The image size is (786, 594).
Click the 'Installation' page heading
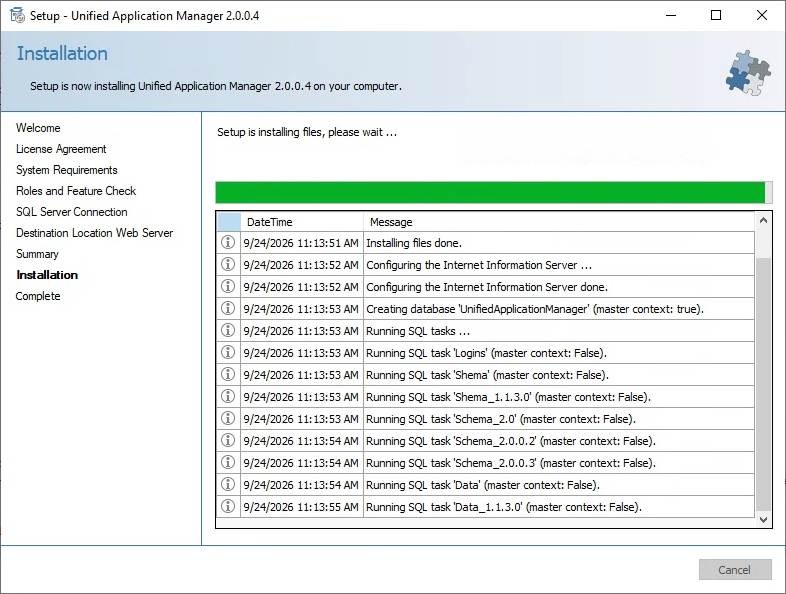(x=62, y=54)
